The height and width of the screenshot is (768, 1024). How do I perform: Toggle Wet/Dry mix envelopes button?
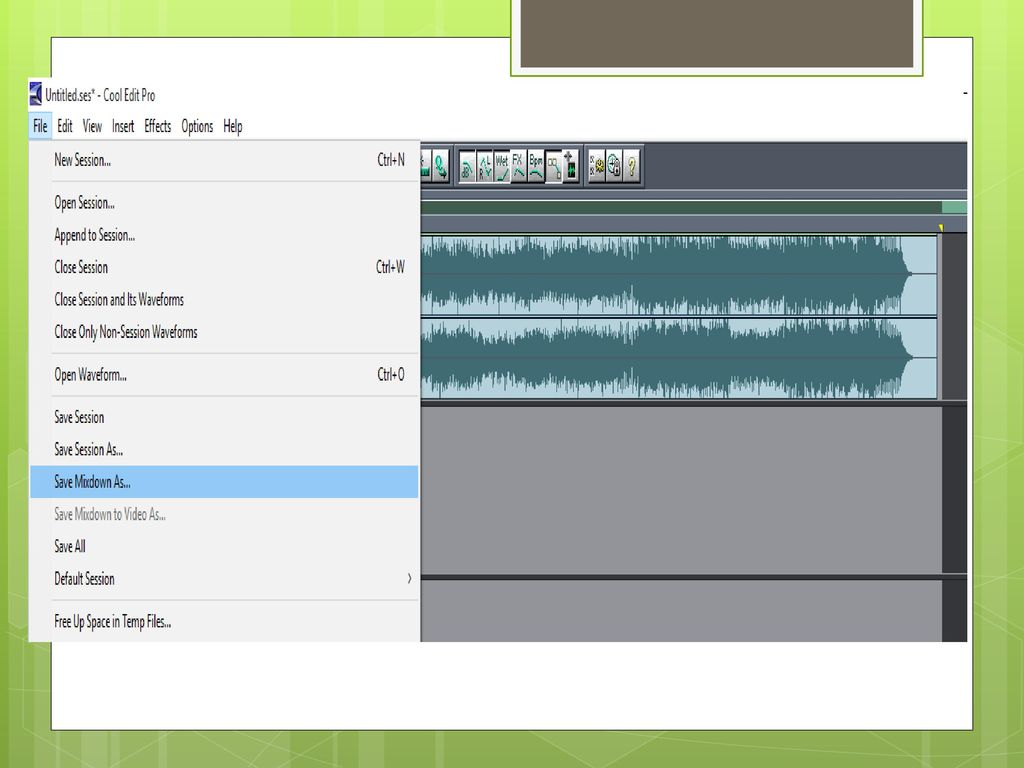(502, 166)
